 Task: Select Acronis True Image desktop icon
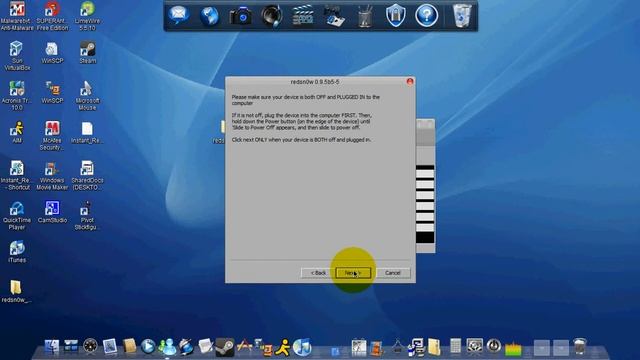(x=17, y=96)
